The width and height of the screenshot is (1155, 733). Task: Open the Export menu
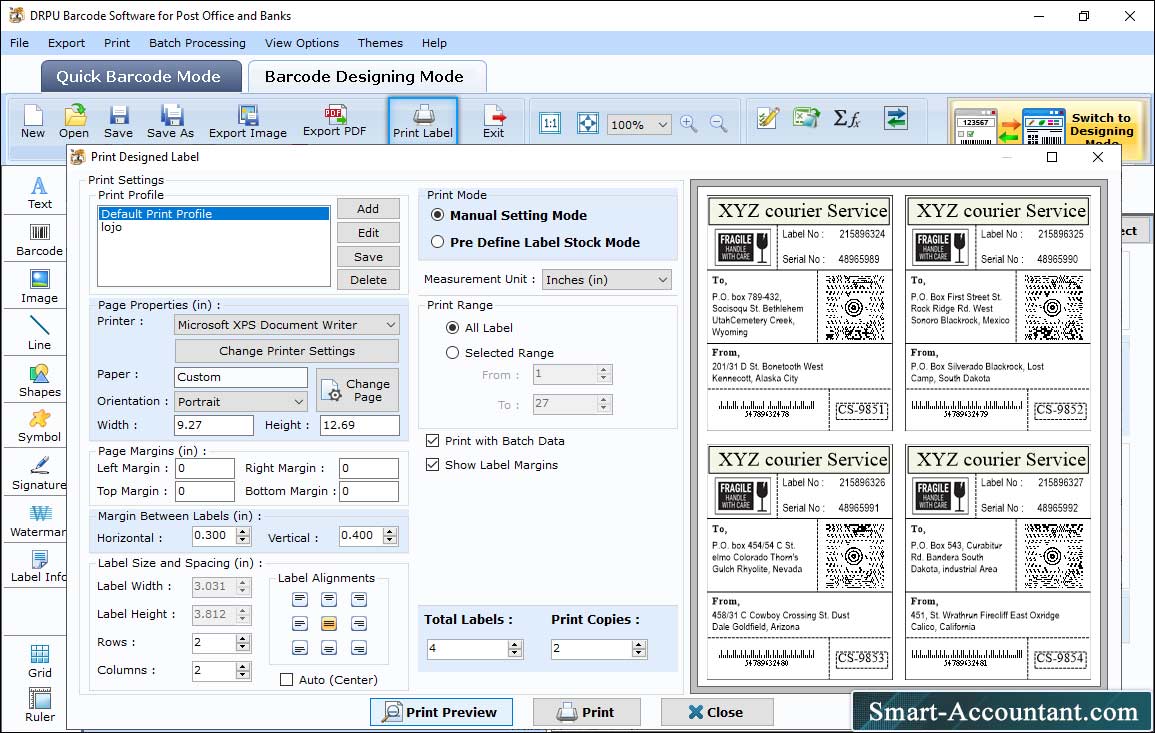[66, 43]
